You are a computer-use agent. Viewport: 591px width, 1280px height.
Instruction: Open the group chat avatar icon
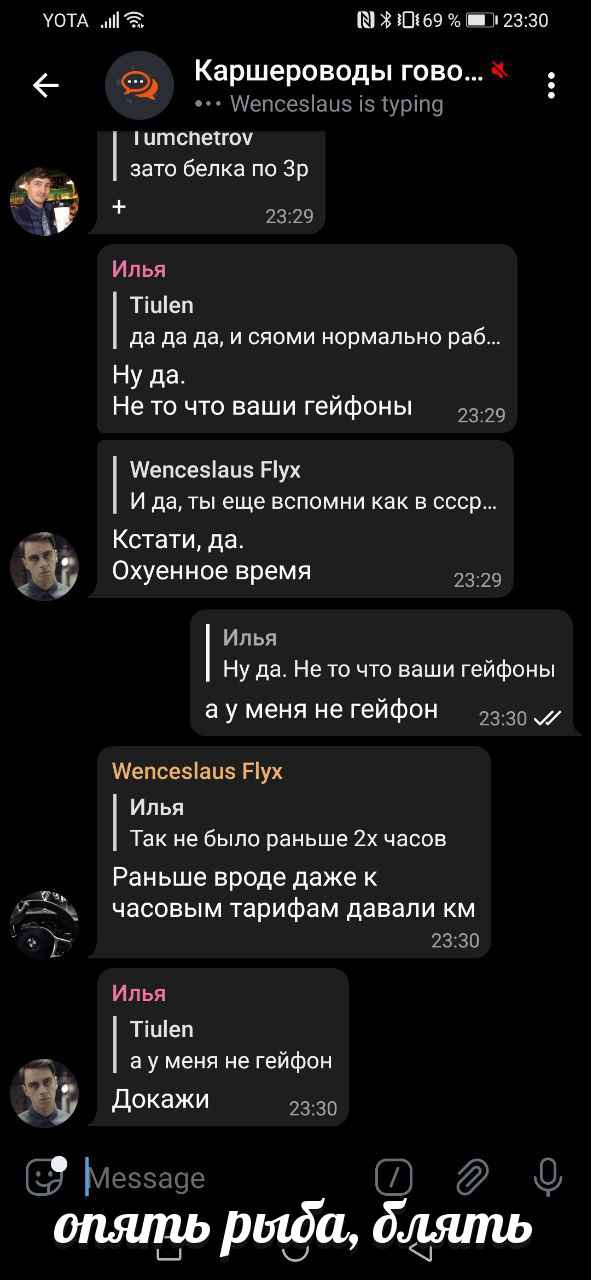pos(139,86)
